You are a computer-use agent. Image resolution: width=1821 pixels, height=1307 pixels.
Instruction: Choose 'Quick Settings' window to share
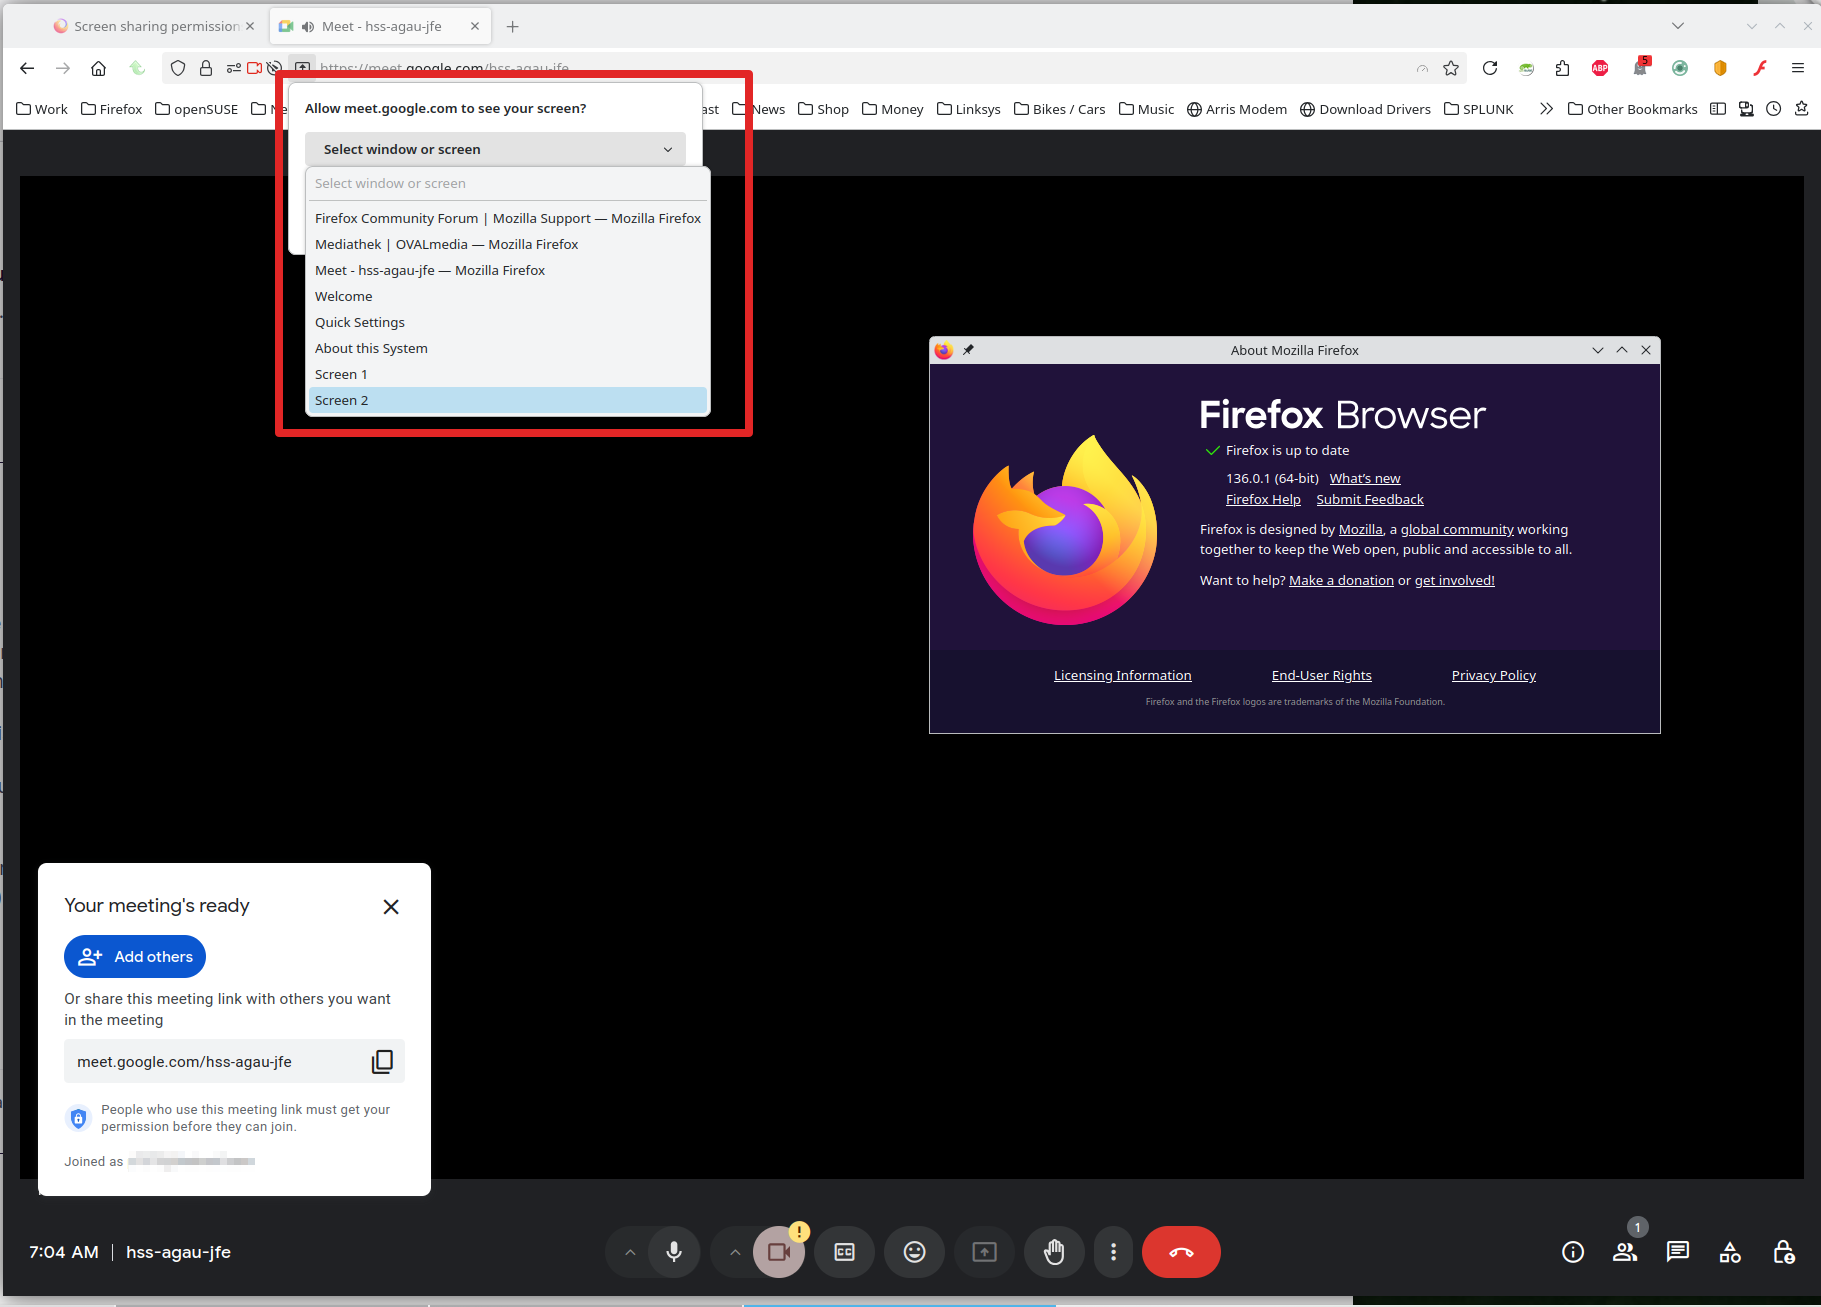[508, 322]
